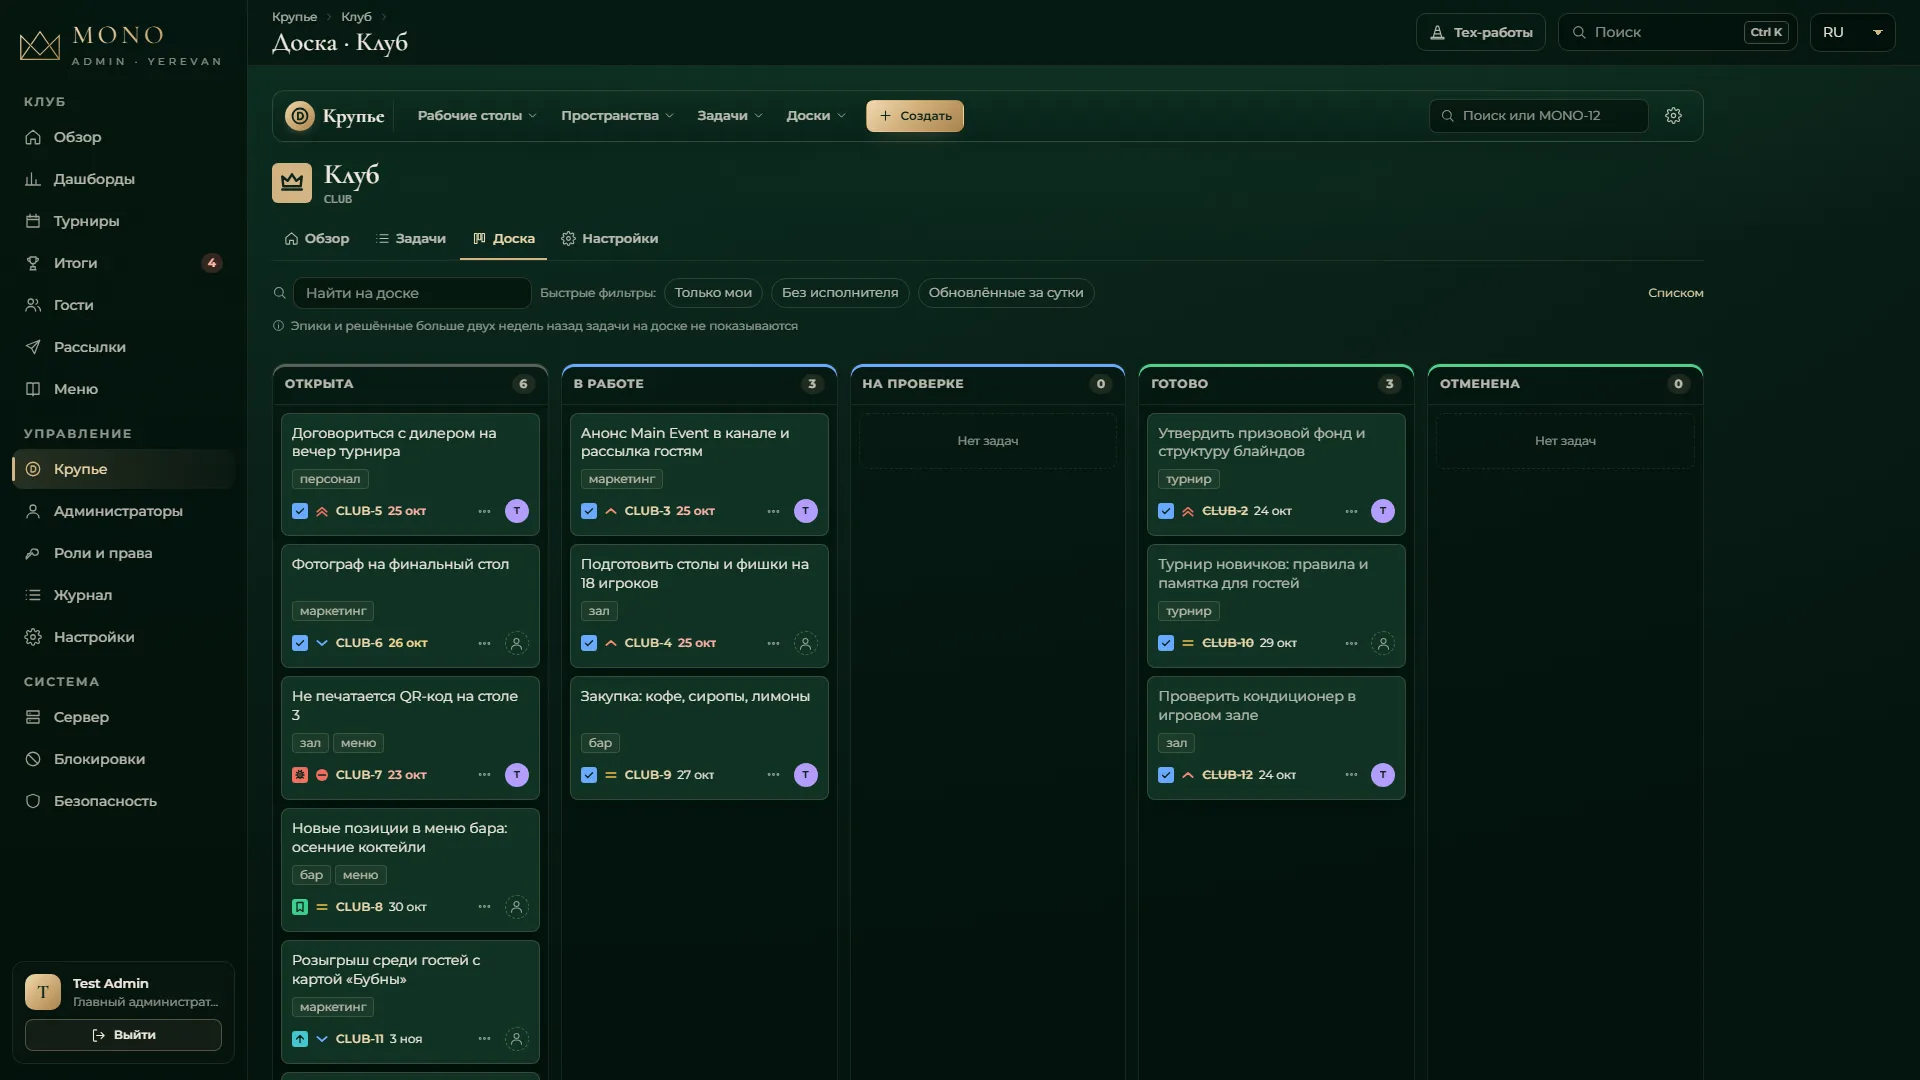Viewport: 1920px width, 1080px height.
Task: Click the story type icon on CLUB-8
Action: click(x=300, y=907)
